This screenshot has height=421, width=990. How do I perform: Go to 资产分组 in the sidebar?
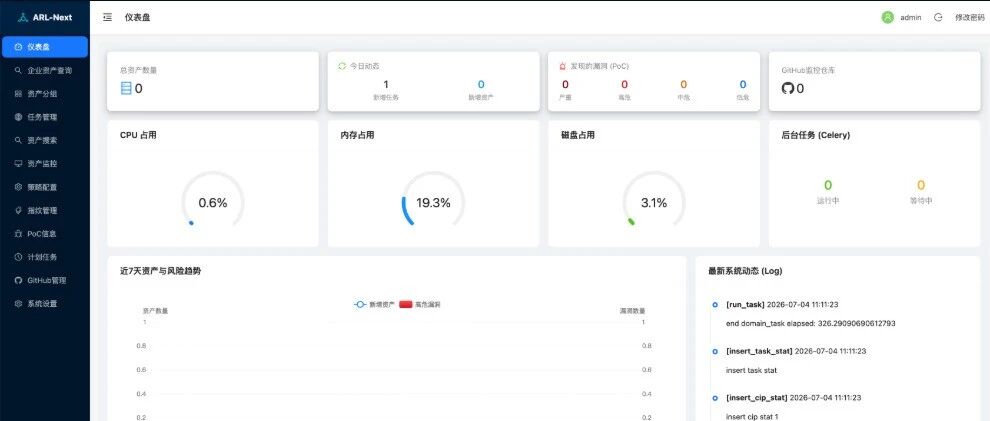(x=45, y=93)
